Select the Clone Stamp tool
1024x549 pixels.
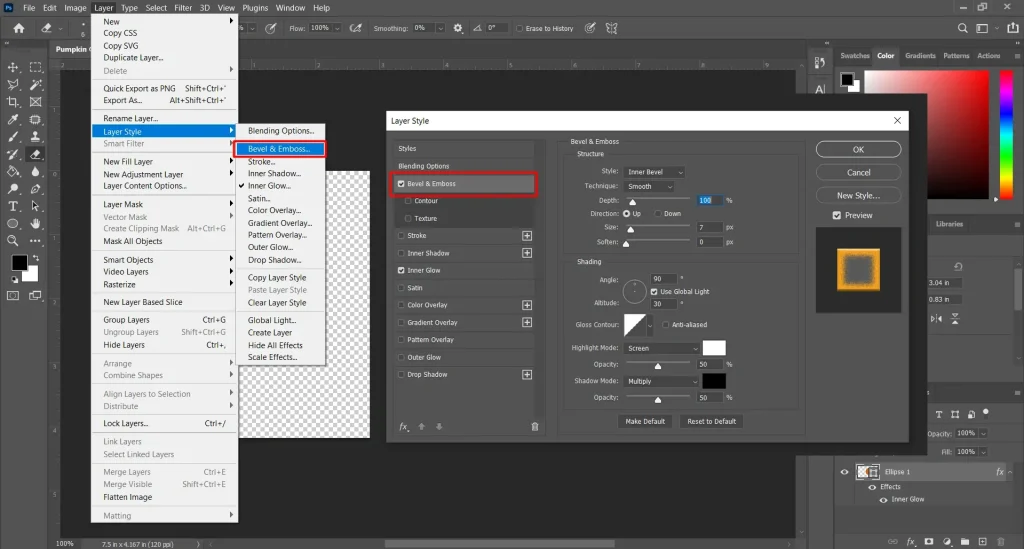pyautogui.click(x=36, y=137)
